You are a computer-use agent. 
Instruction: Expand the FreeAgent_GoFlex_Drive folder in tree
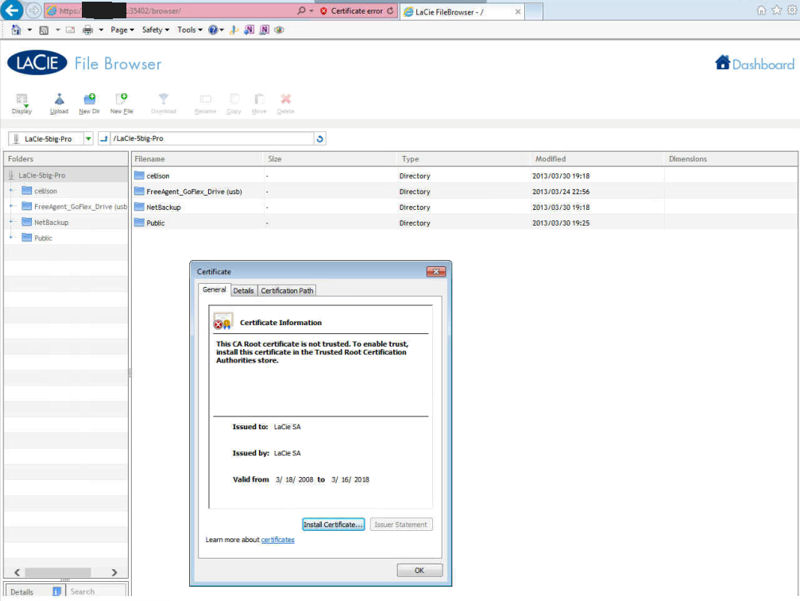tap(11, 207)
